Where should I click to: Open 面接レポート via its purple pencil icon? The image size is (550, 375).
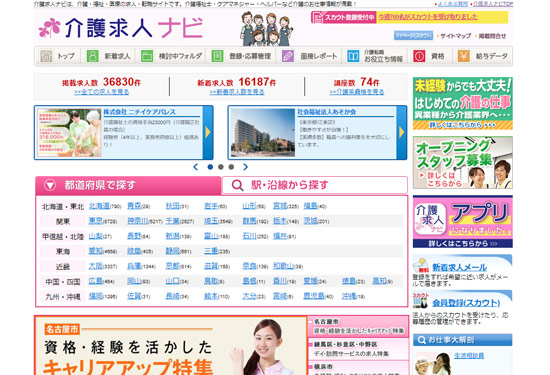click(288, 56)
